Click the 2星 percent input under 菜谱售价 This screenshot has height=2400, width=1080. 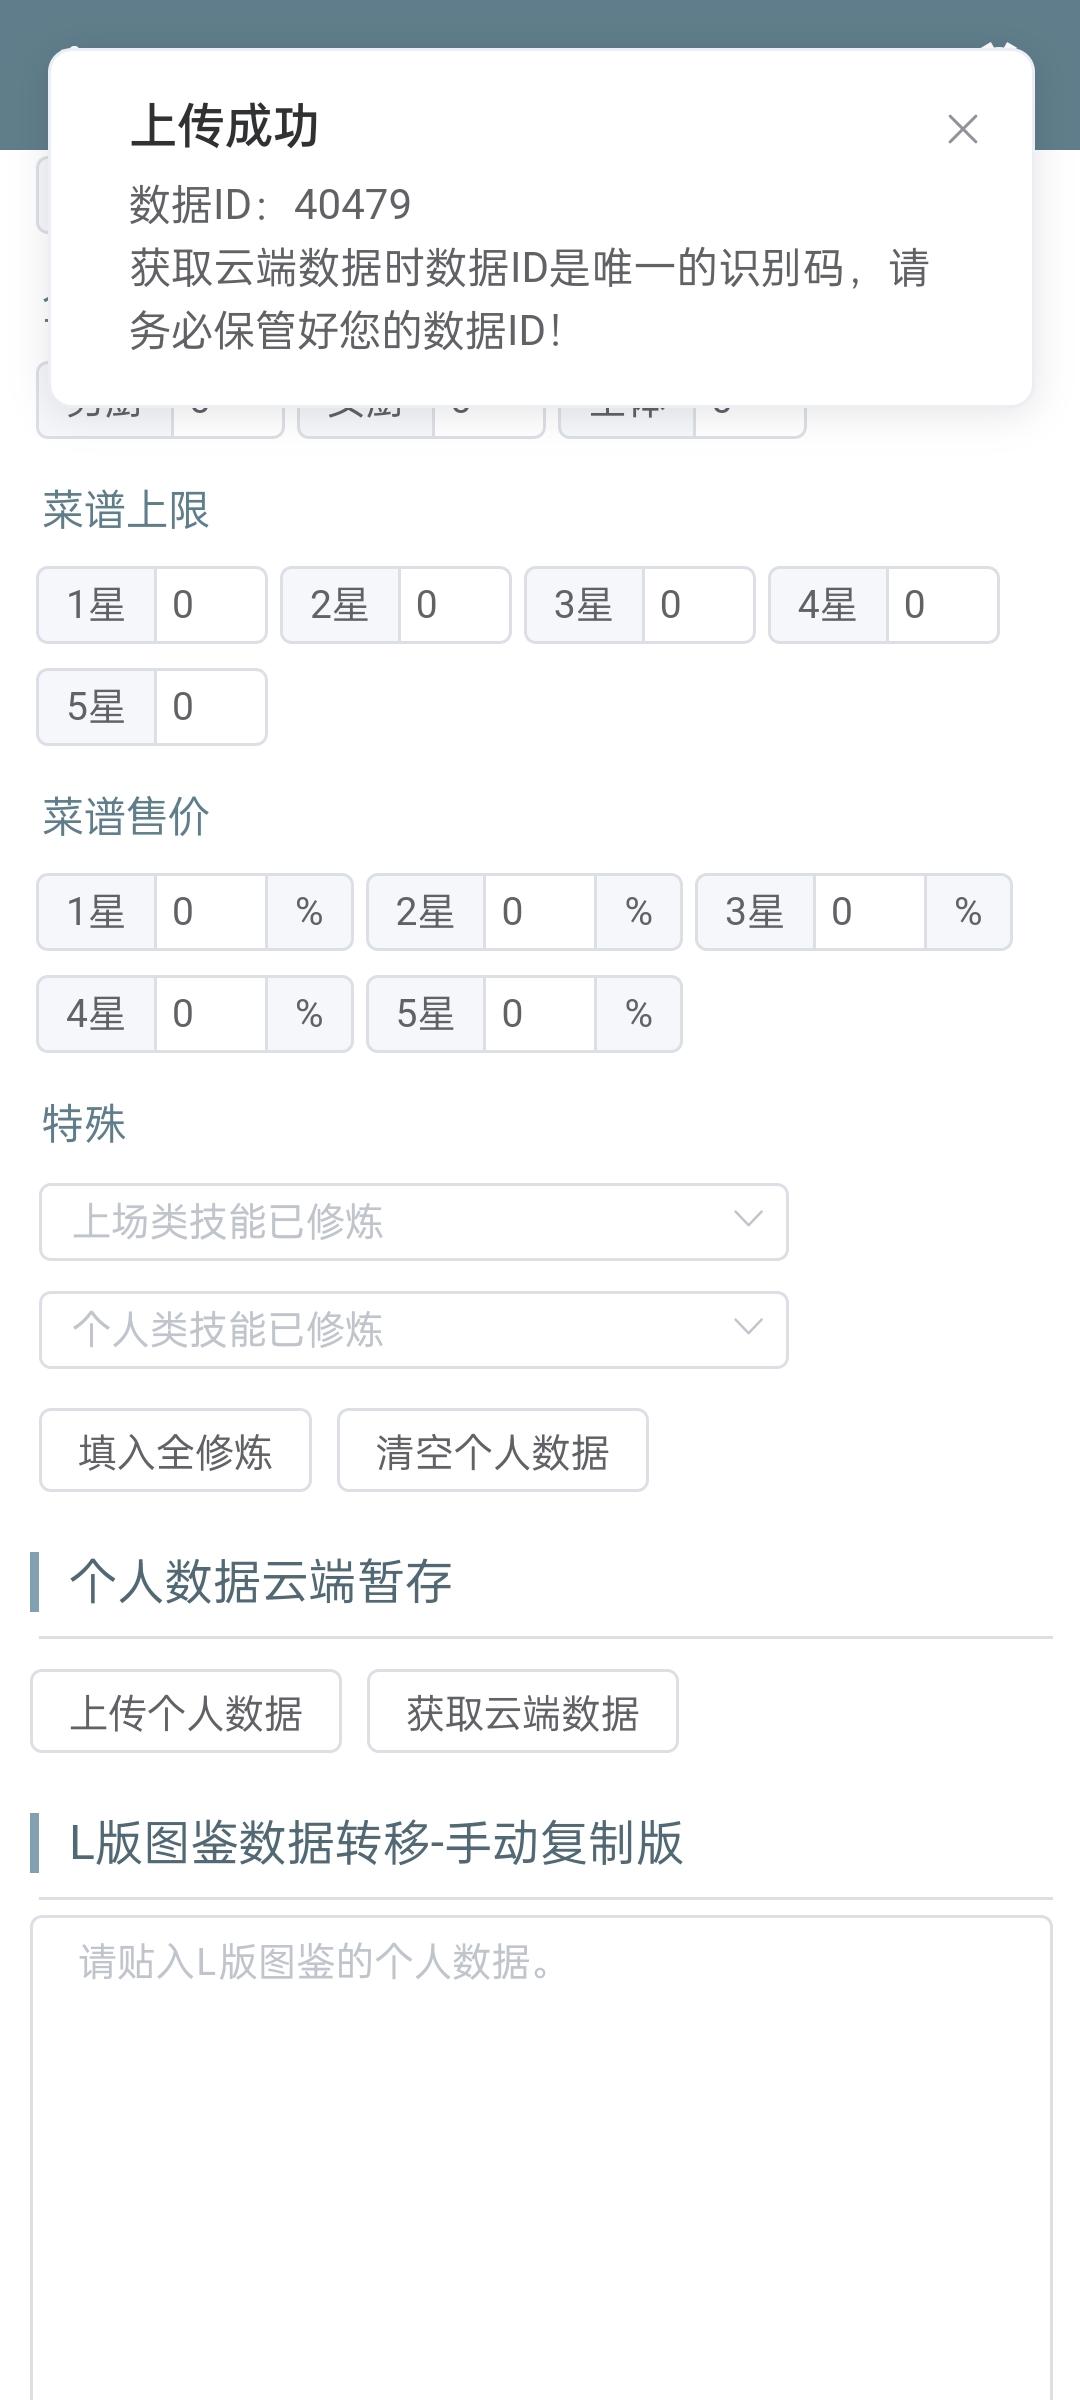click(x=540, y=912)
